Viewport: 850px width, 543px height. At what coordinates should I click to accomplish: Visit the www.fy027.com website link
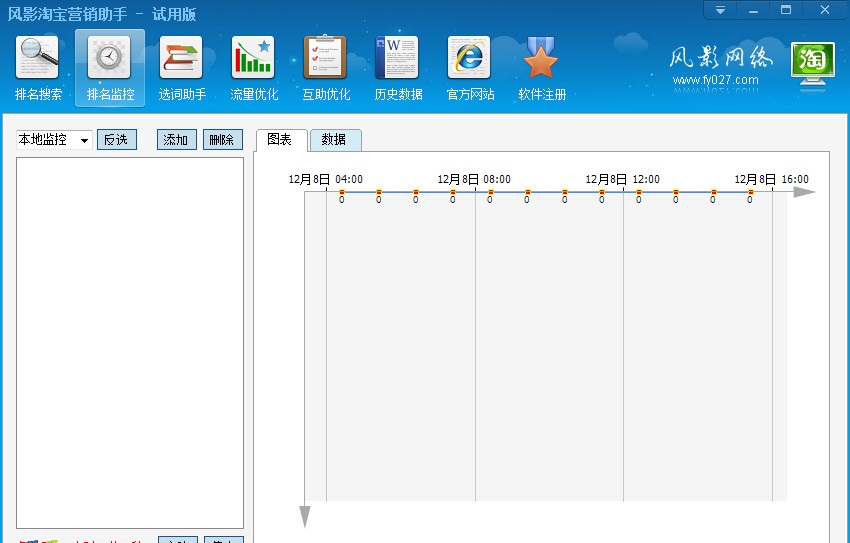click(x=715, y=80)
